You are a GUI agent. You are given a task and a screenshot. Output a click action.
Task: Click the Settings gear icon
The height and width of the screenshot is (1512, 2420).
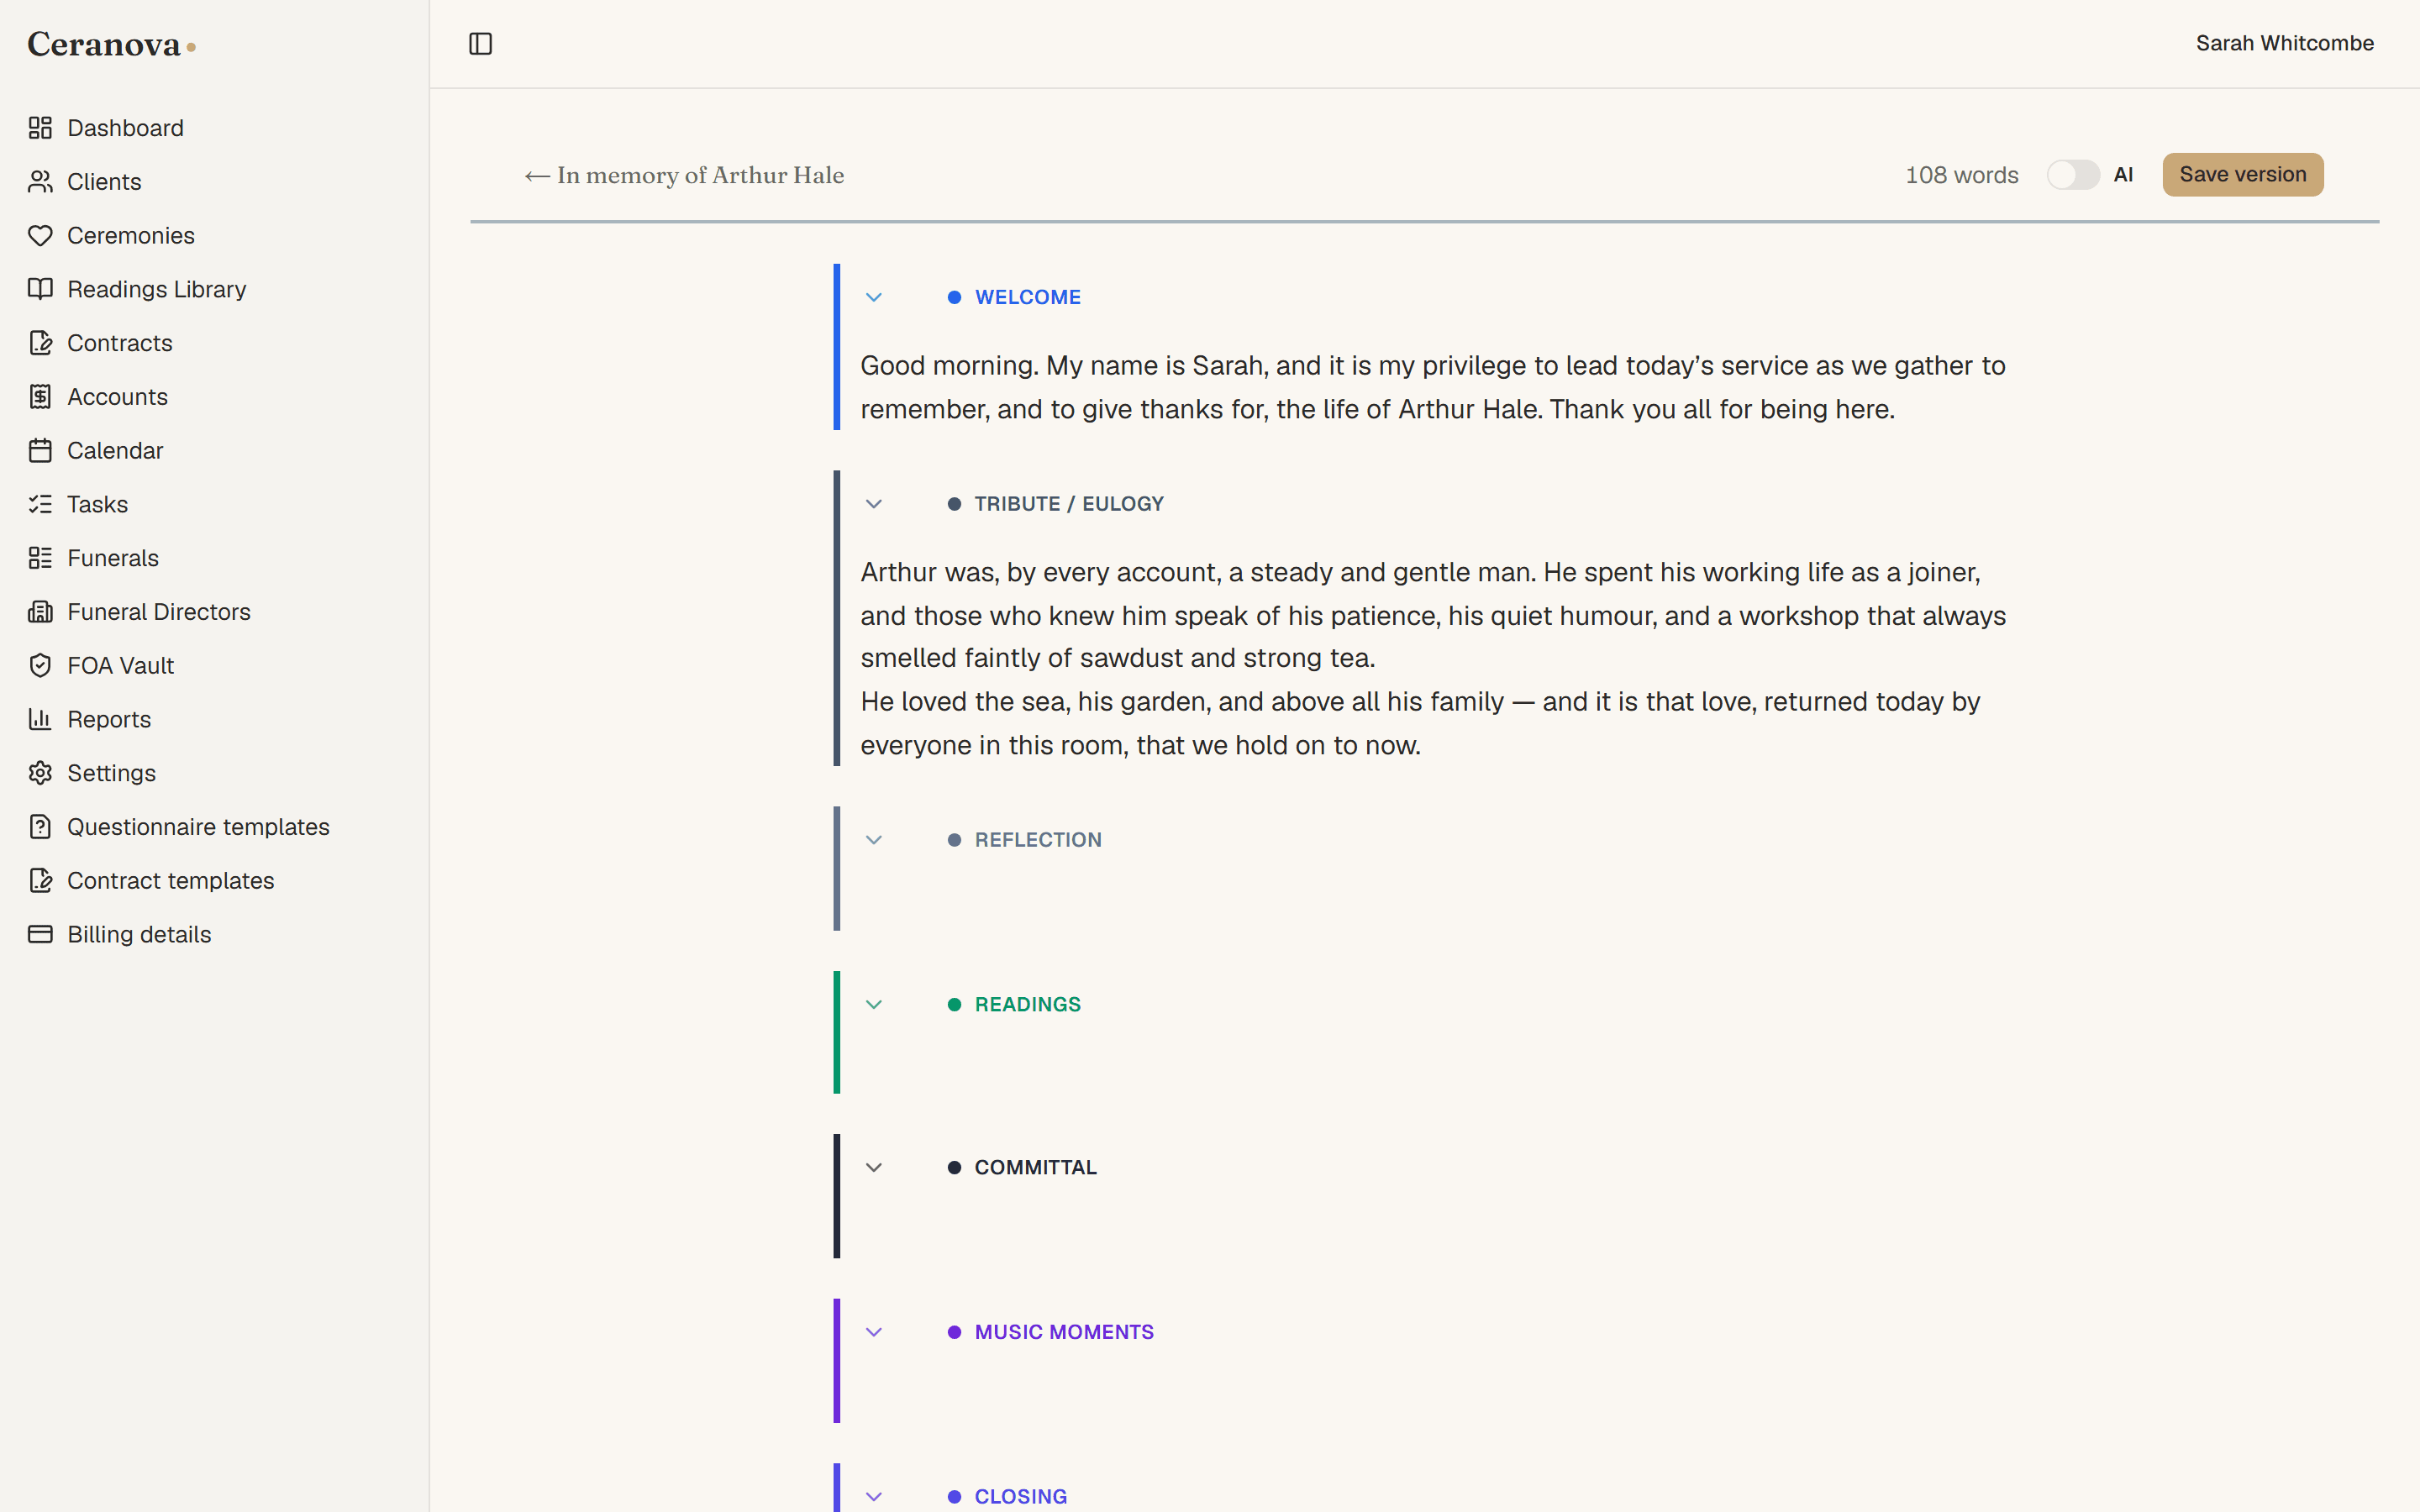click(x=40, y=773)
